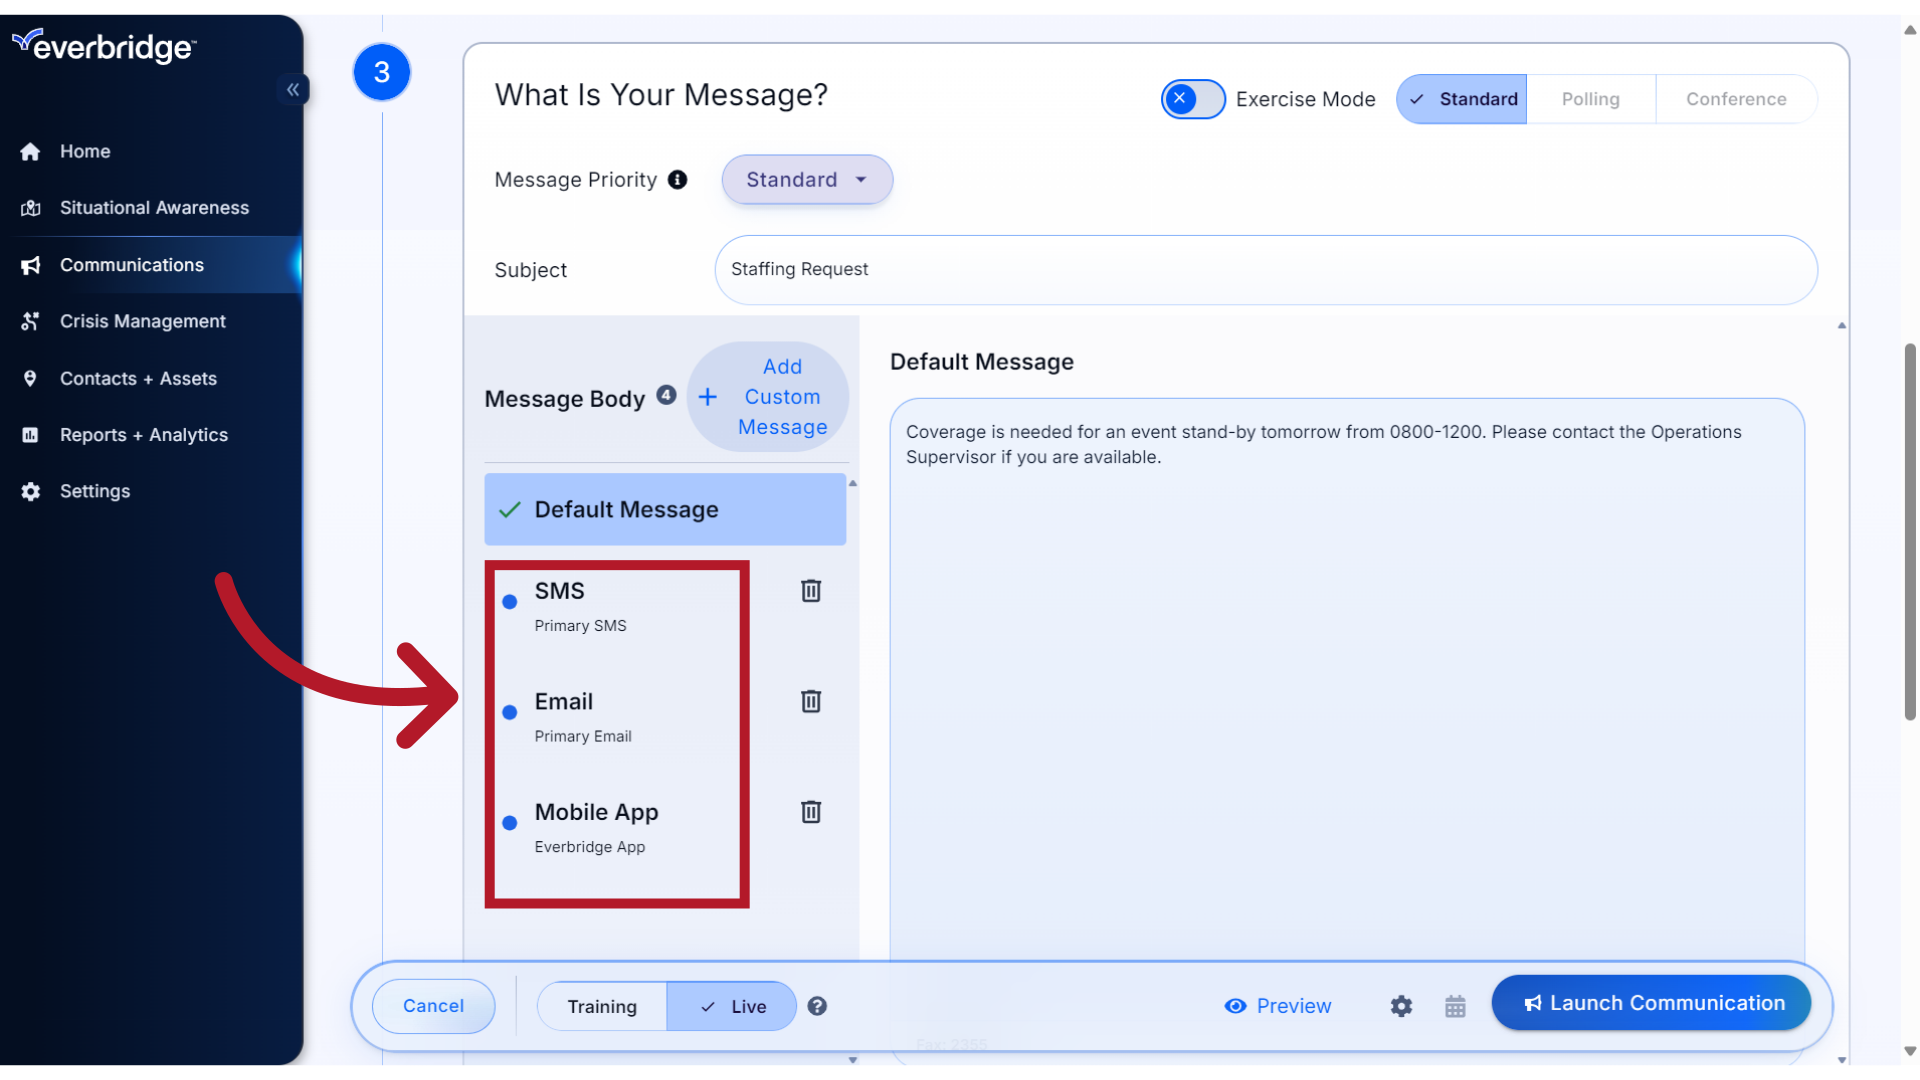Open Crisis Management via its sidebar icon
Image resolution: width=1920 pixels, height=1080 pixels.
[x=30, y=321]
